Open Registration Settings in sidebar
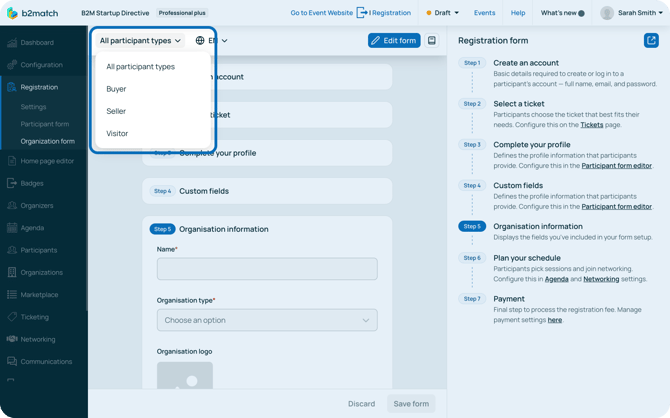This screenshot has height=418, width=670. click(x=33, y=107)
